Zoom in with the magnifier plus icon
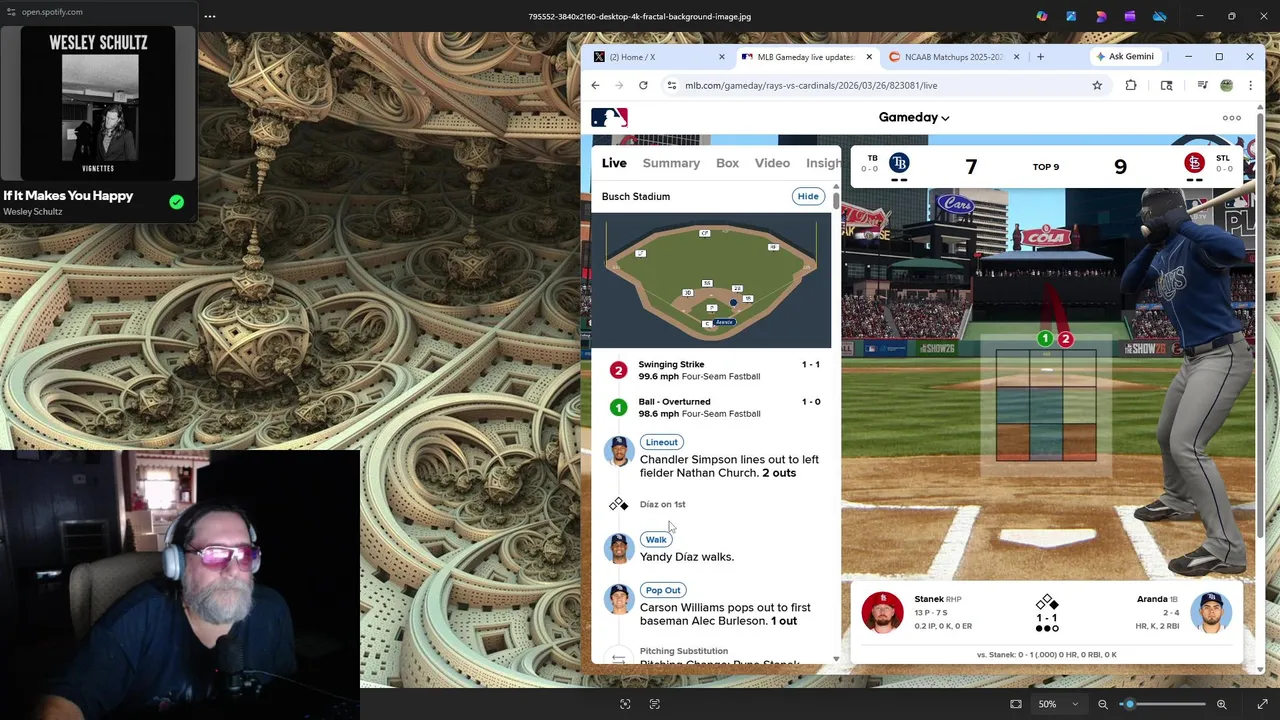Screen dimensions: 1280x720 click(1221, 704)
